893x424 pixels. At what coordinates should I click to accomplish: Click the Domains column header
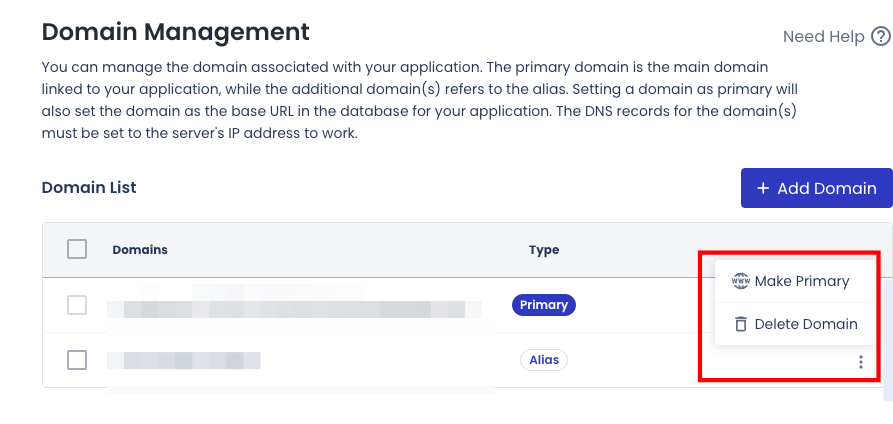[140, 250]
